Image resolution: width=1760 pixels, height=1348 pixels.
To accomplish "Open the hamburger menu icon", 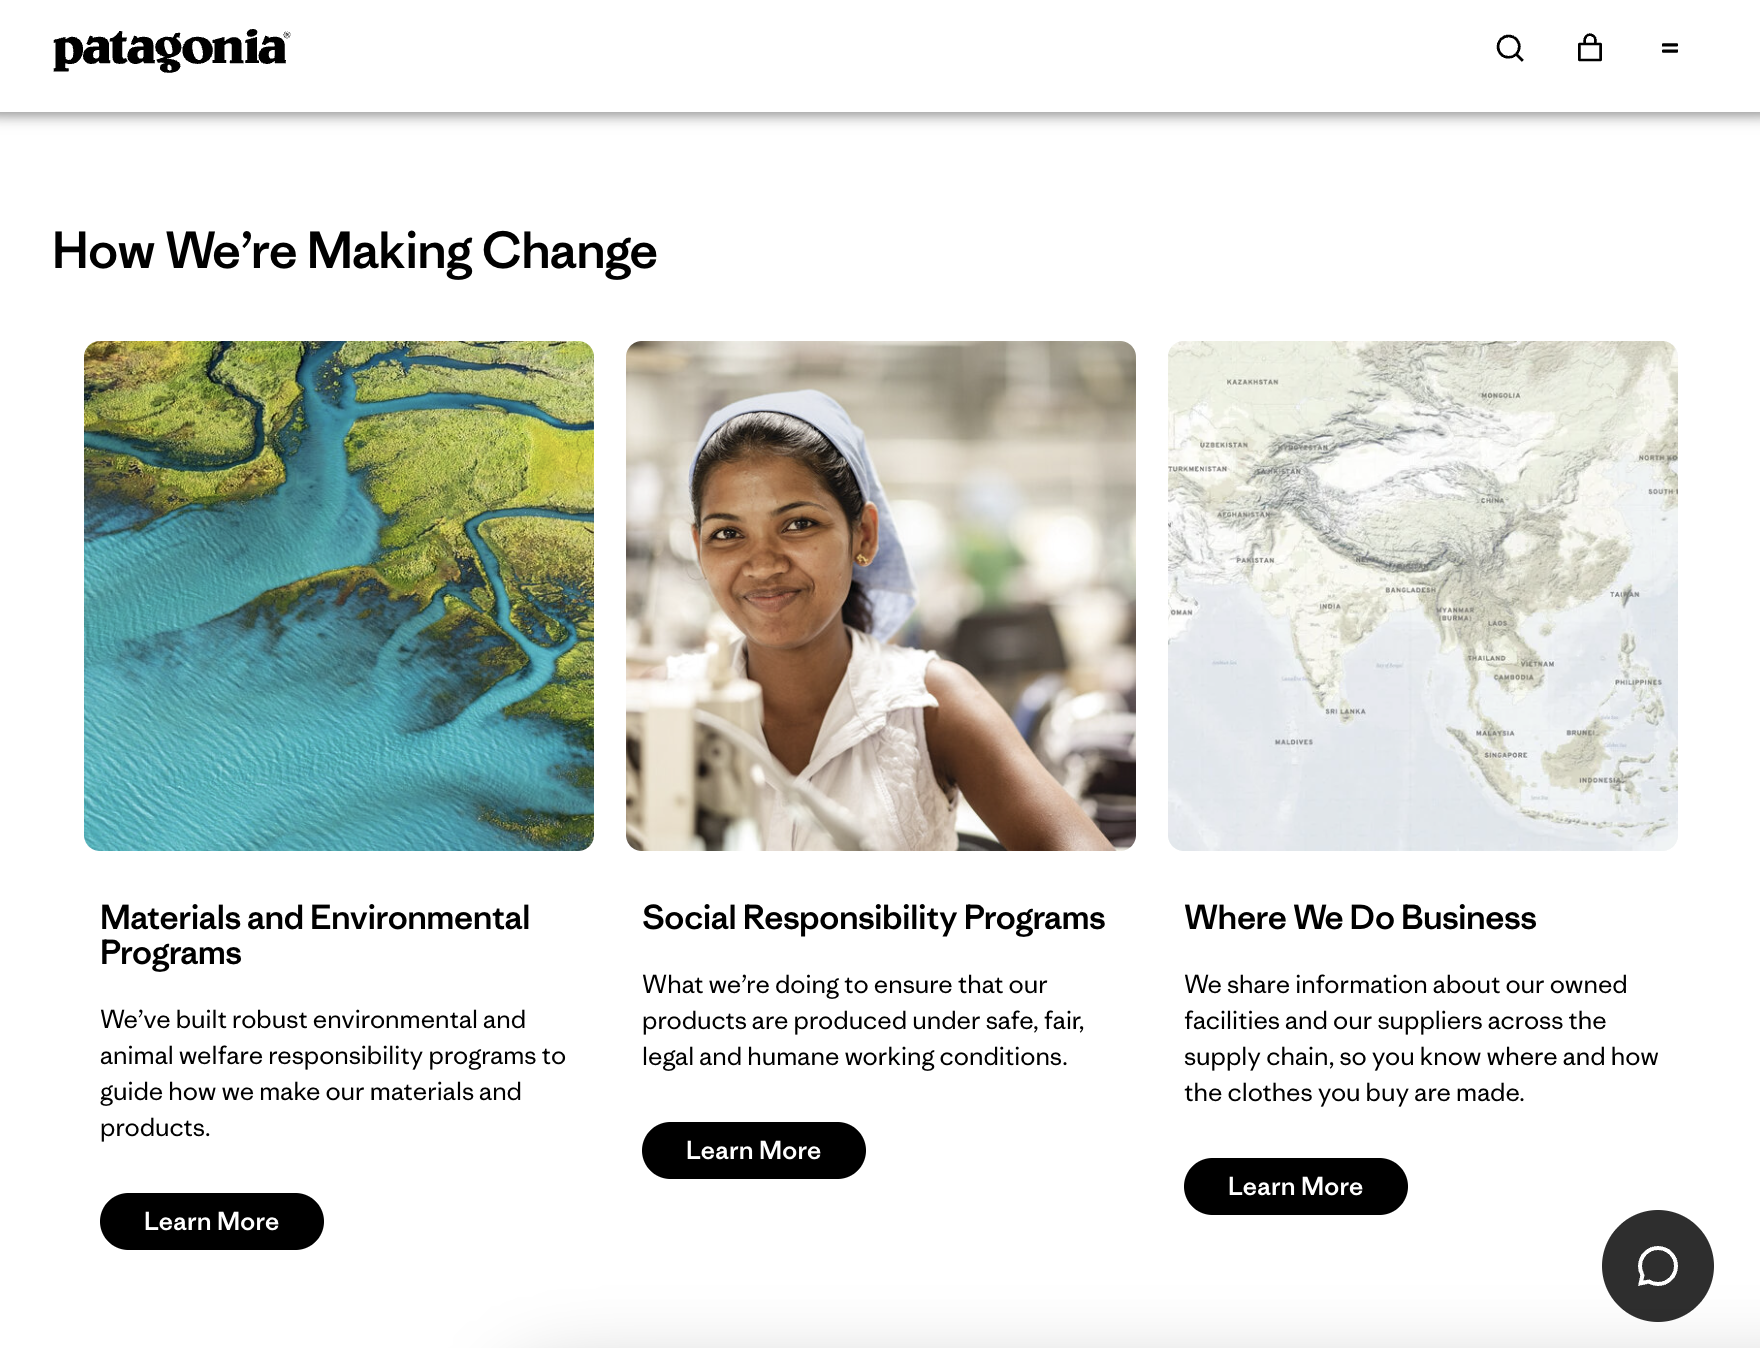I will [x=1669, y=48].
